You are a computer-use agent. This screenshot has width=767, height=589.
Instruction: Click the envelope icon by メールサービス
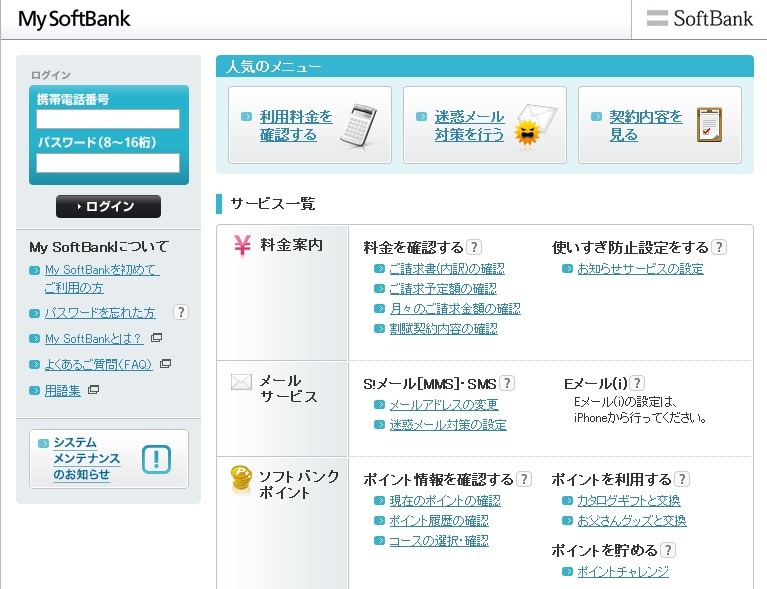241,382
